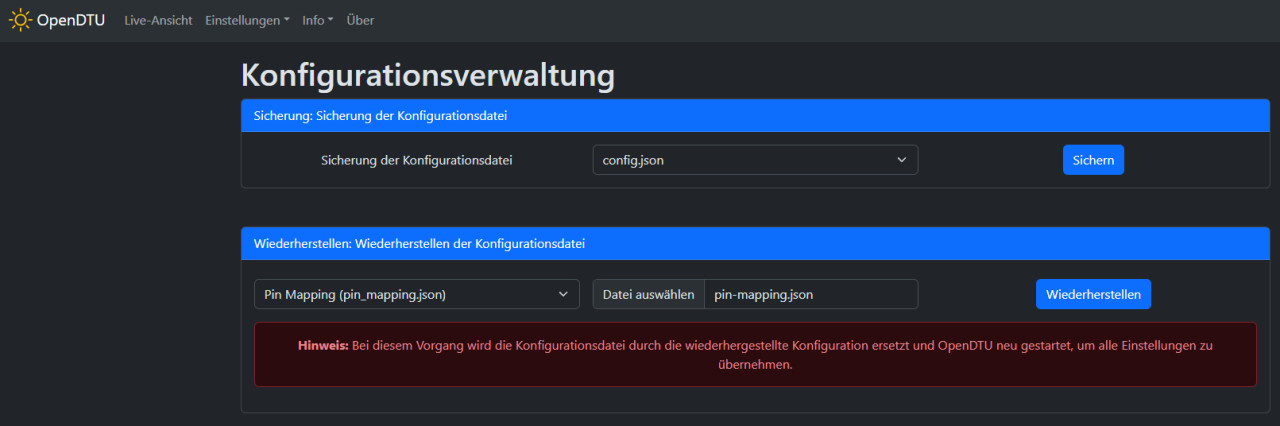
Task: Click the Datei auswählen file chooser button
Action: click(x=649, y=294)
